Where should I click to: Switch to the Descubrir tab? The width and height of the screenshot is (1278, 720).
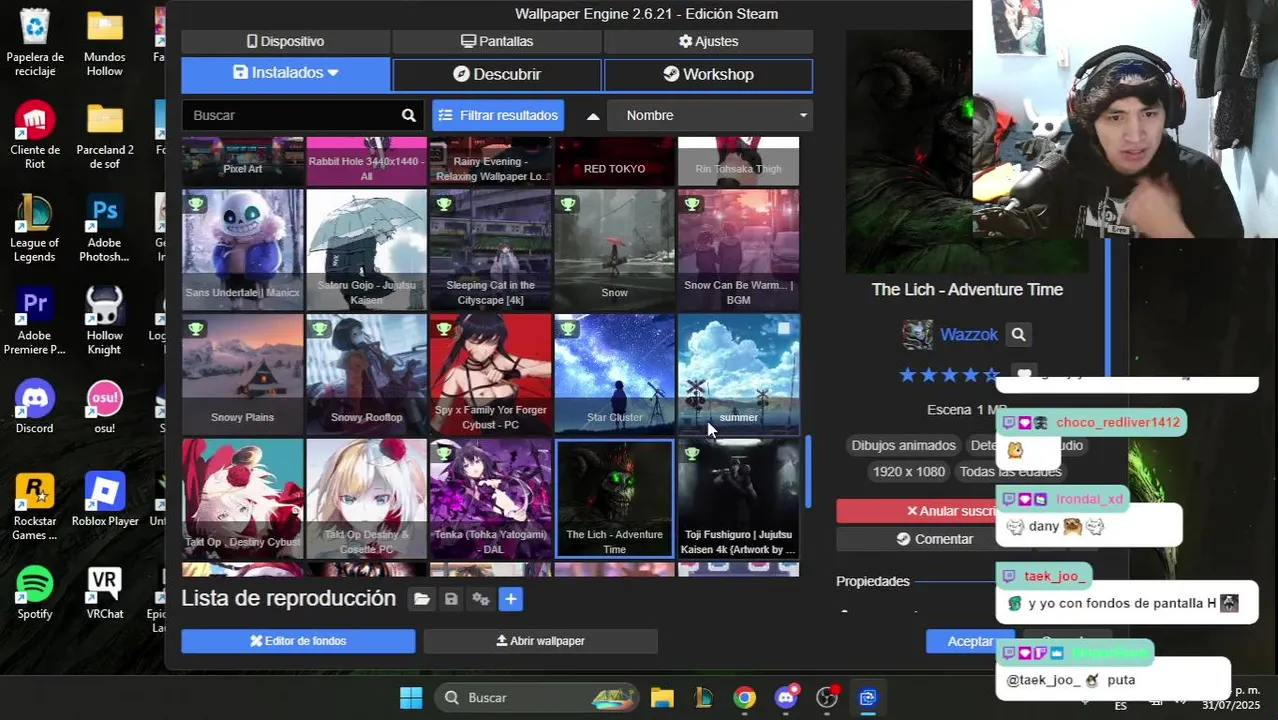coord(497,74)
